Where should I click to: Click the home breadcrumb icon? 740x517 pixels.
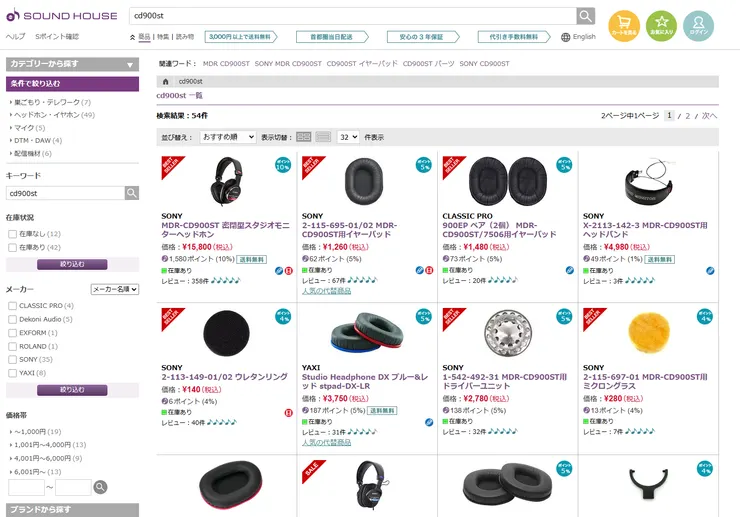(x=166, y=81)
